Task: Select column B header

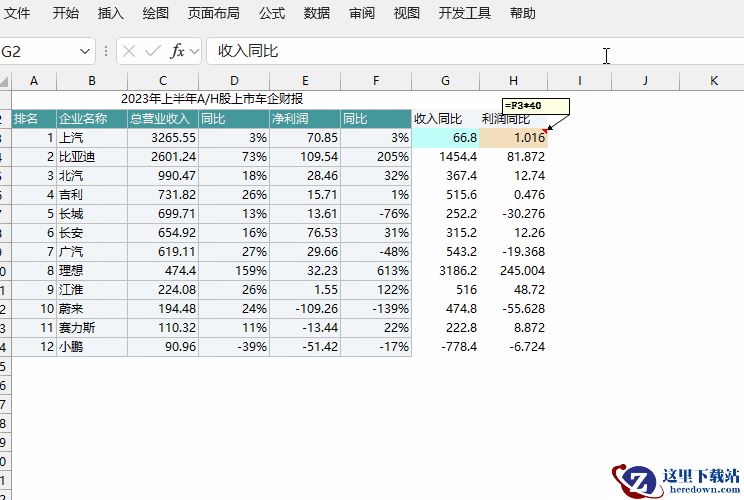Action: coord(92,81)
